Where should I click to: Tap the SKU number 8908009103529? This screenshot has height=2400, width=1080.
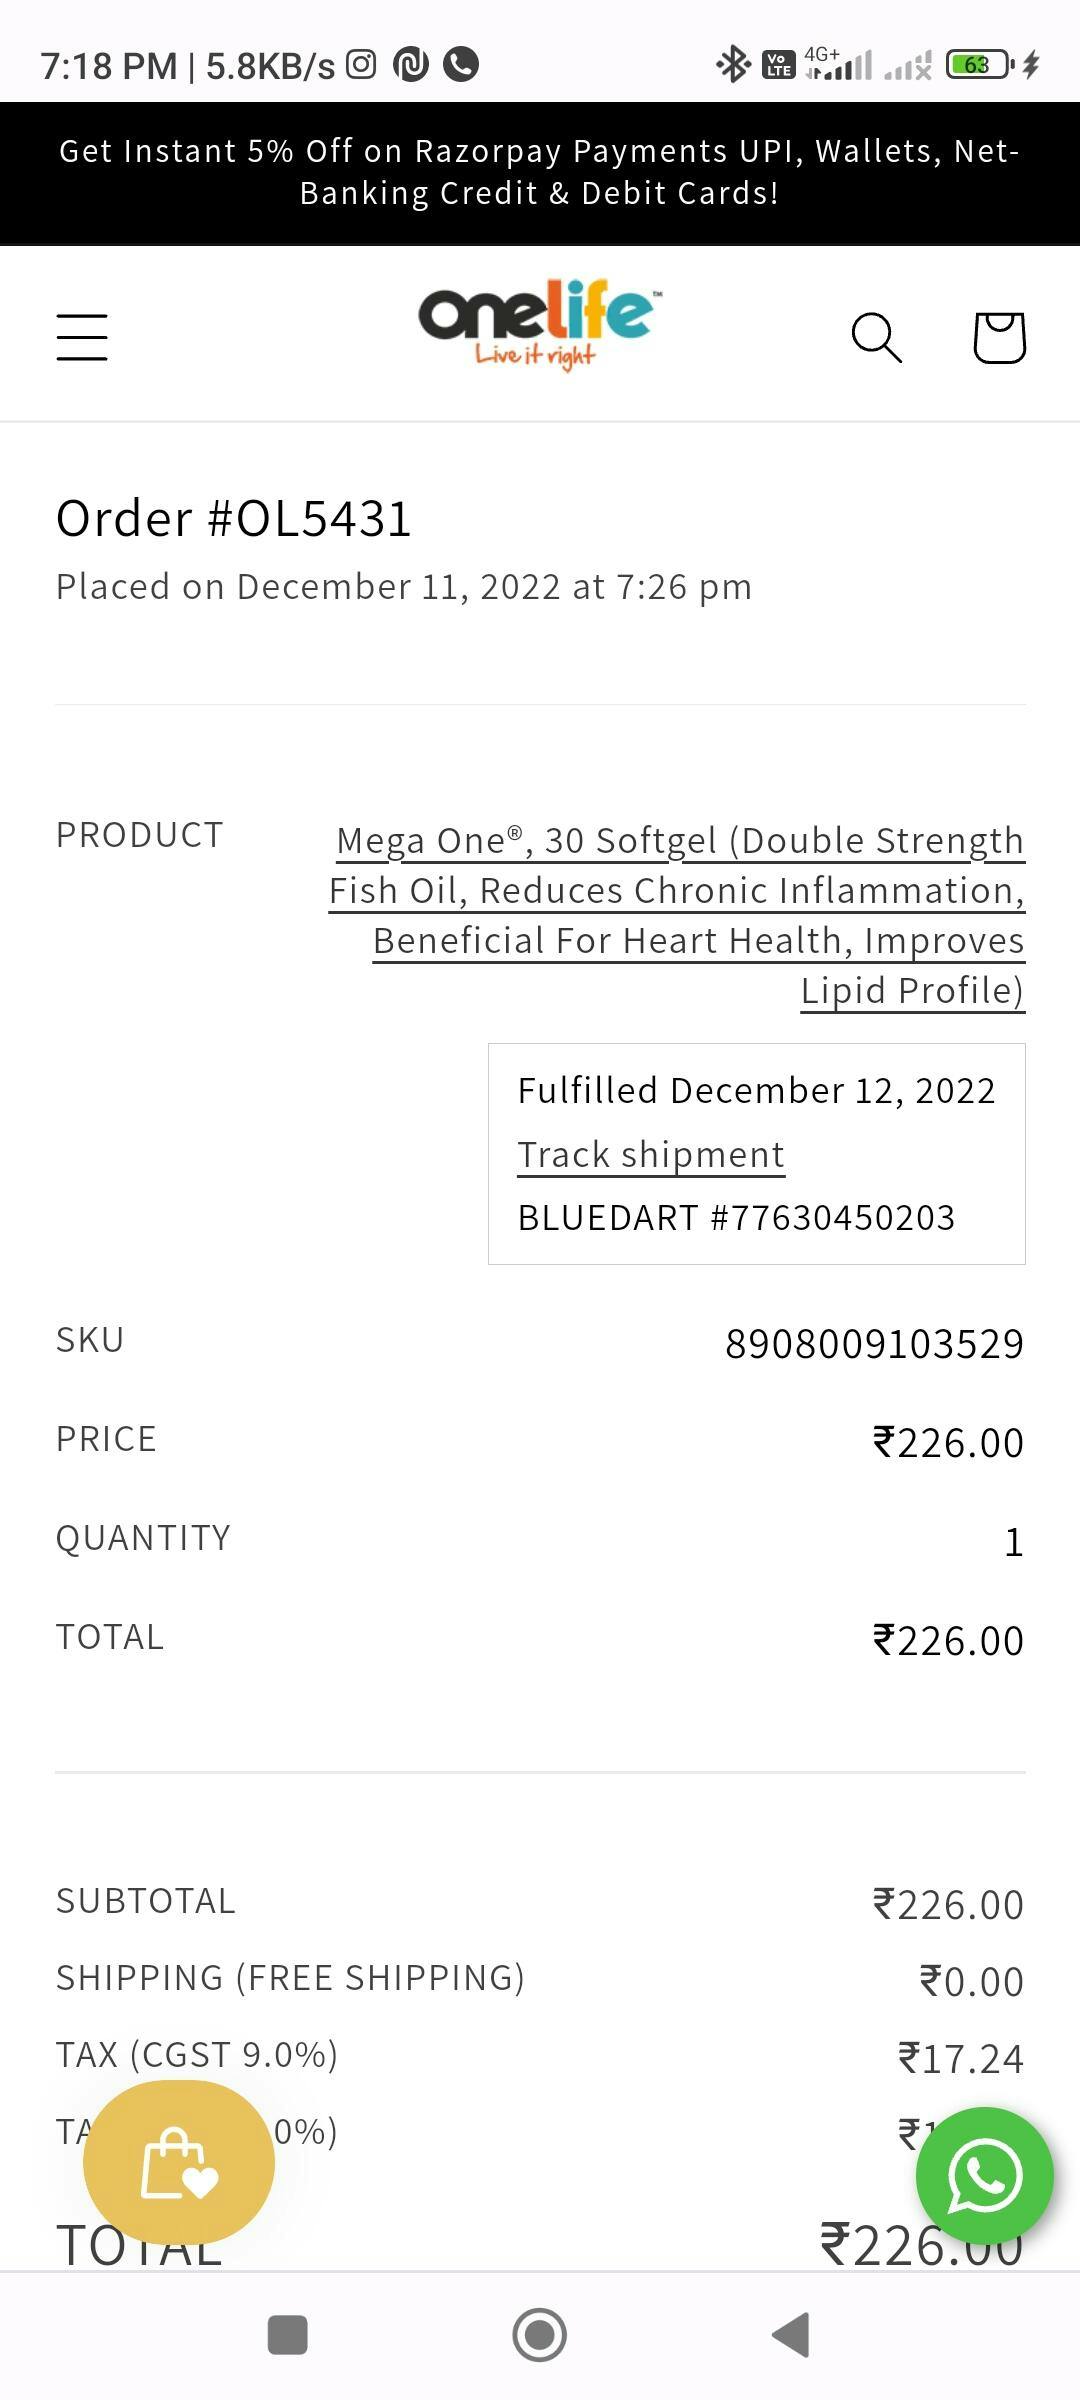click(x=874, y=1343)
